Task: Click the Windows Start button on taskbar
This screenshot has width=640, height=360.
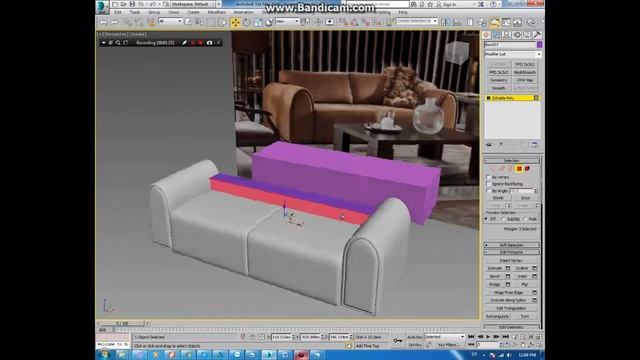Action: [104, 355]
